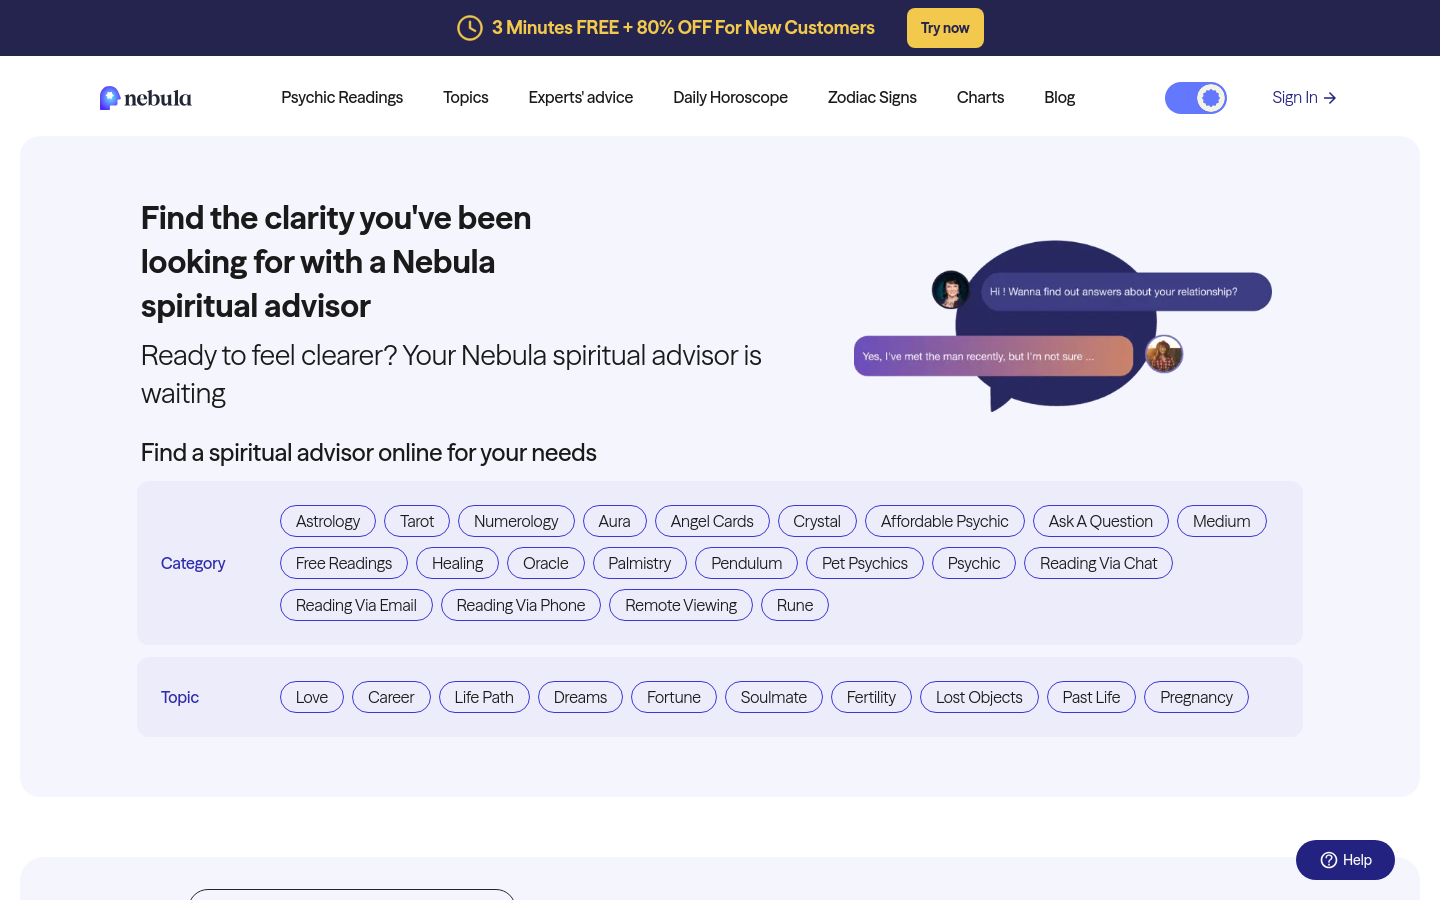1440x900 pixels.
Task: Choose Reading Via Chat category
Action: tap(1099, 563)
